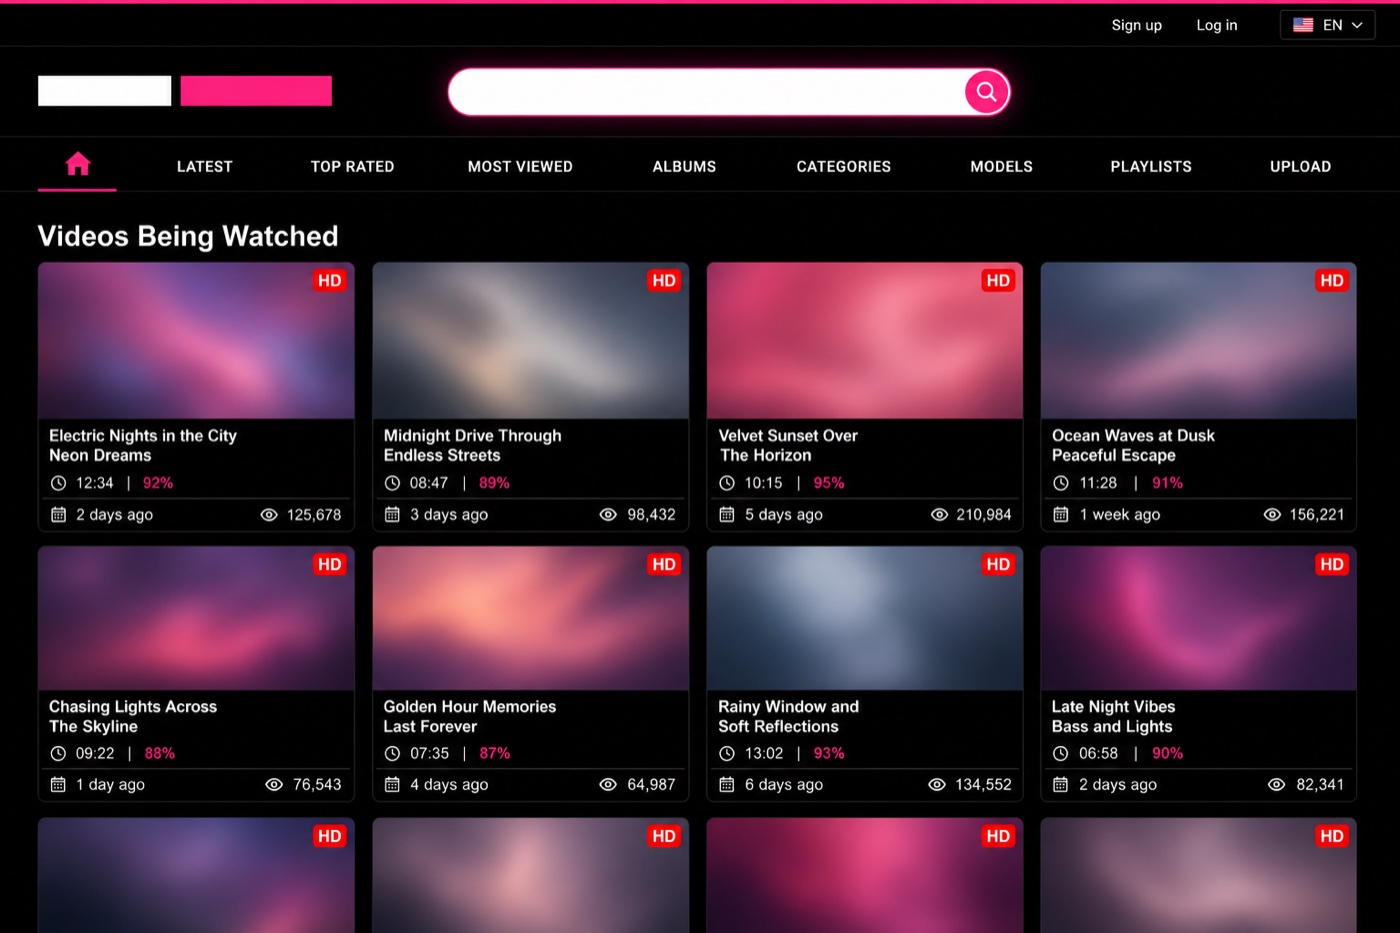Click the Log in link
Viewport: 1400px width, 933px height.
(x=1217, y=25)
